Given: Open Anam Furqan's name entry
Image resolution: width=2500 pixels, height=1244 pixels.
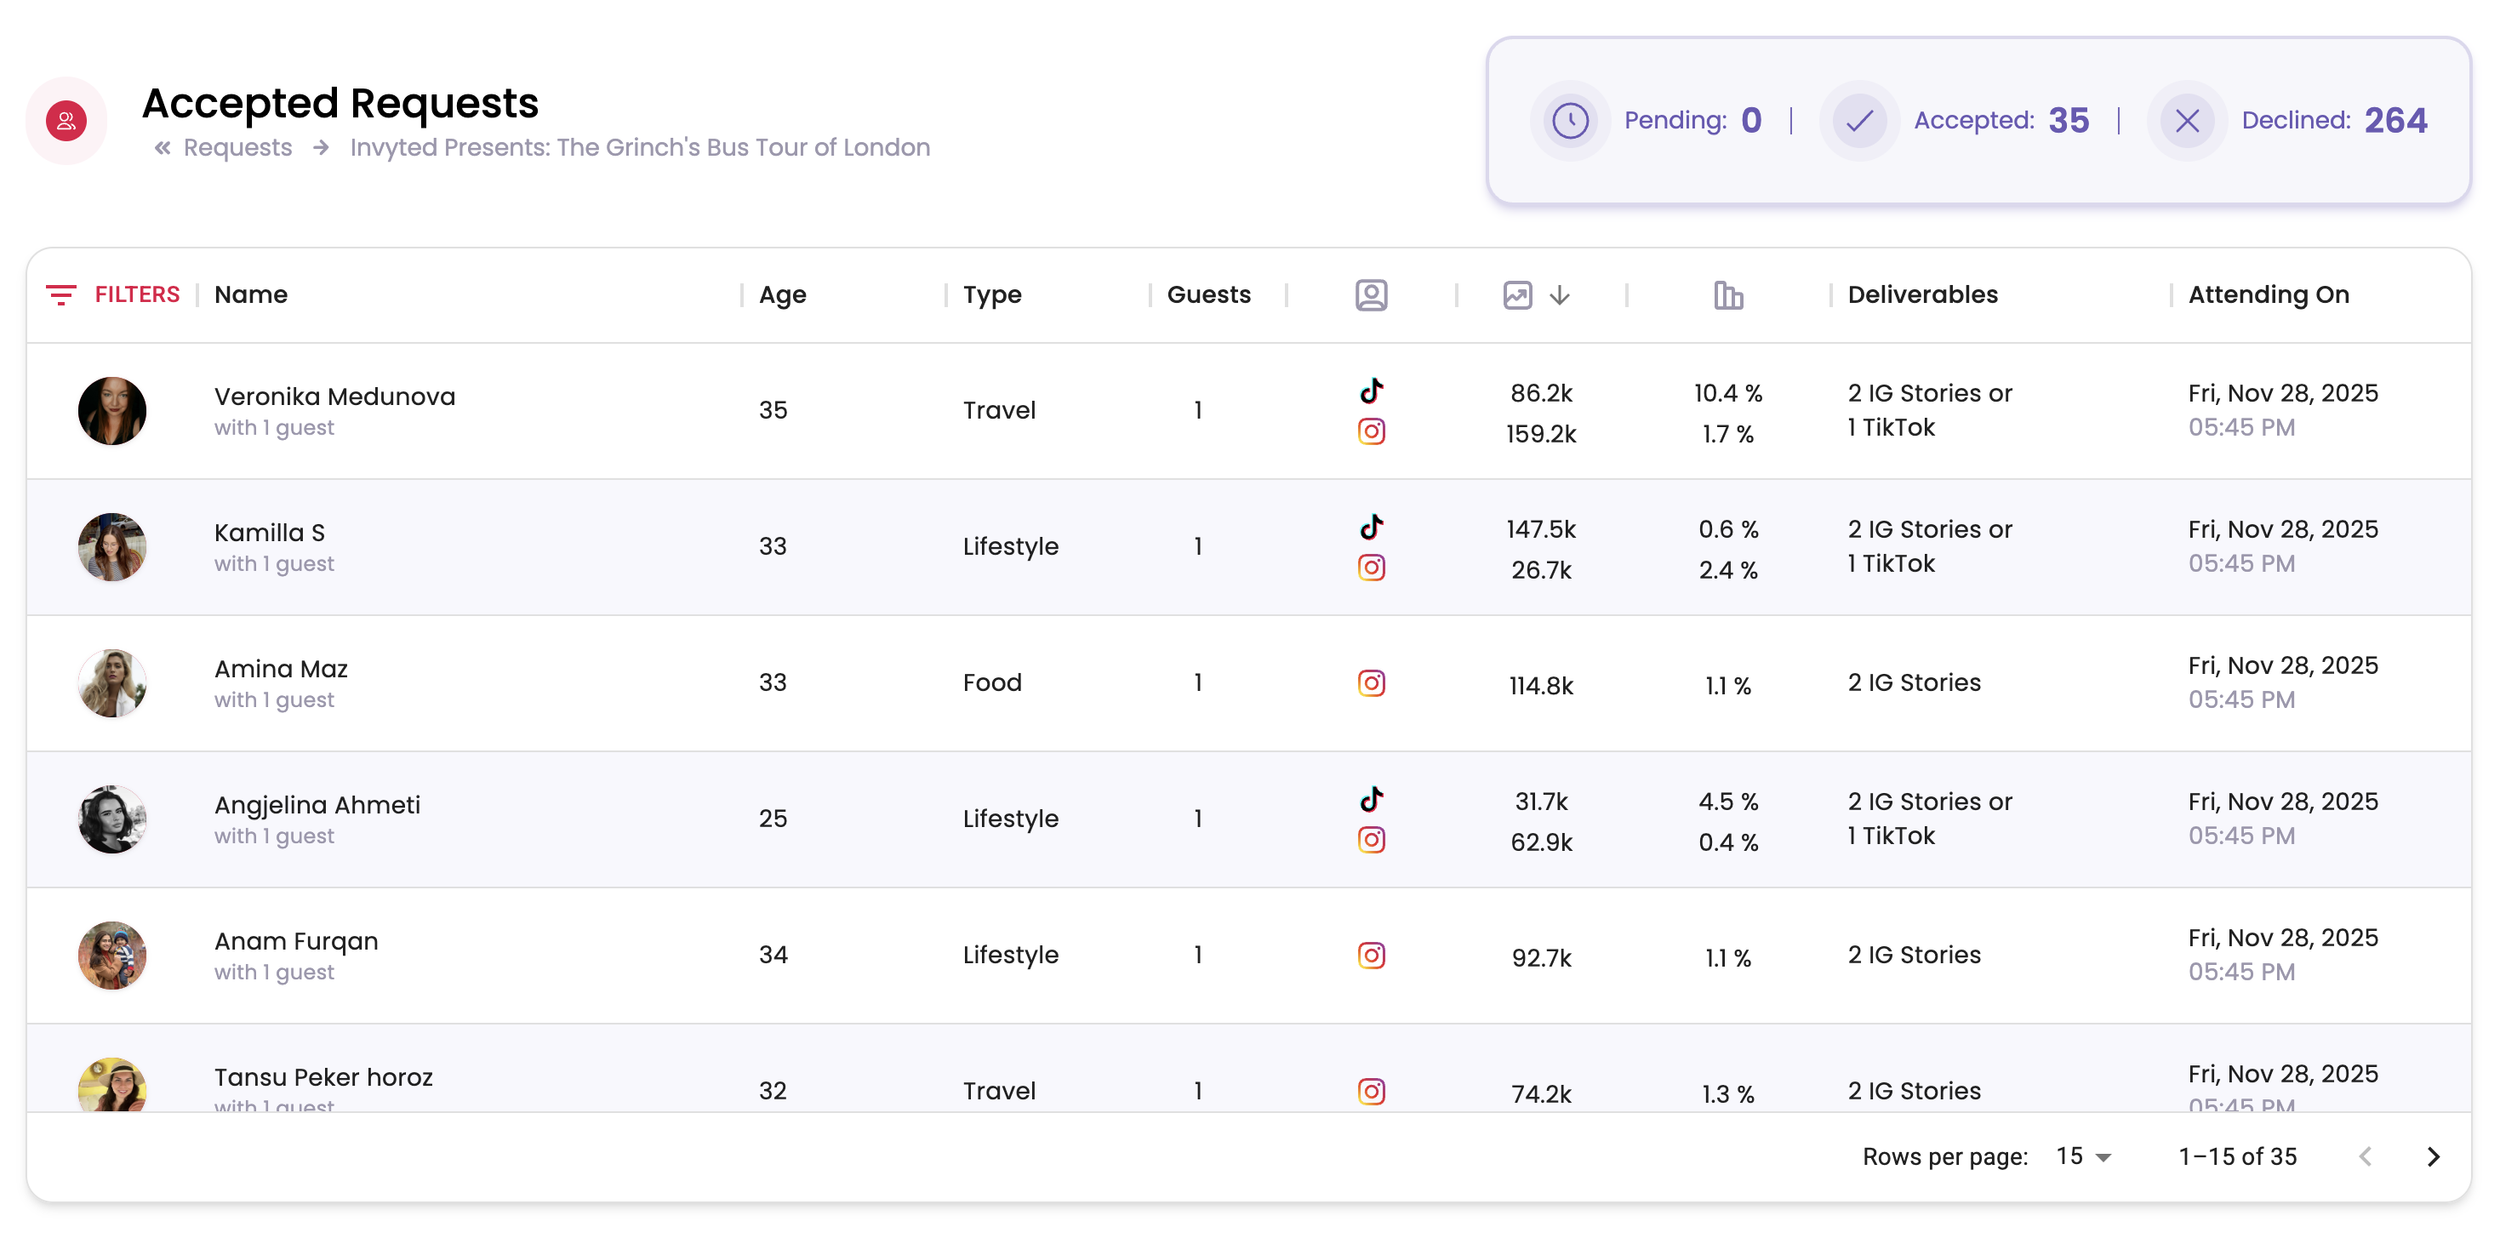Looking at the screenshot, I should pyautogui.click(x=296, y=941).
